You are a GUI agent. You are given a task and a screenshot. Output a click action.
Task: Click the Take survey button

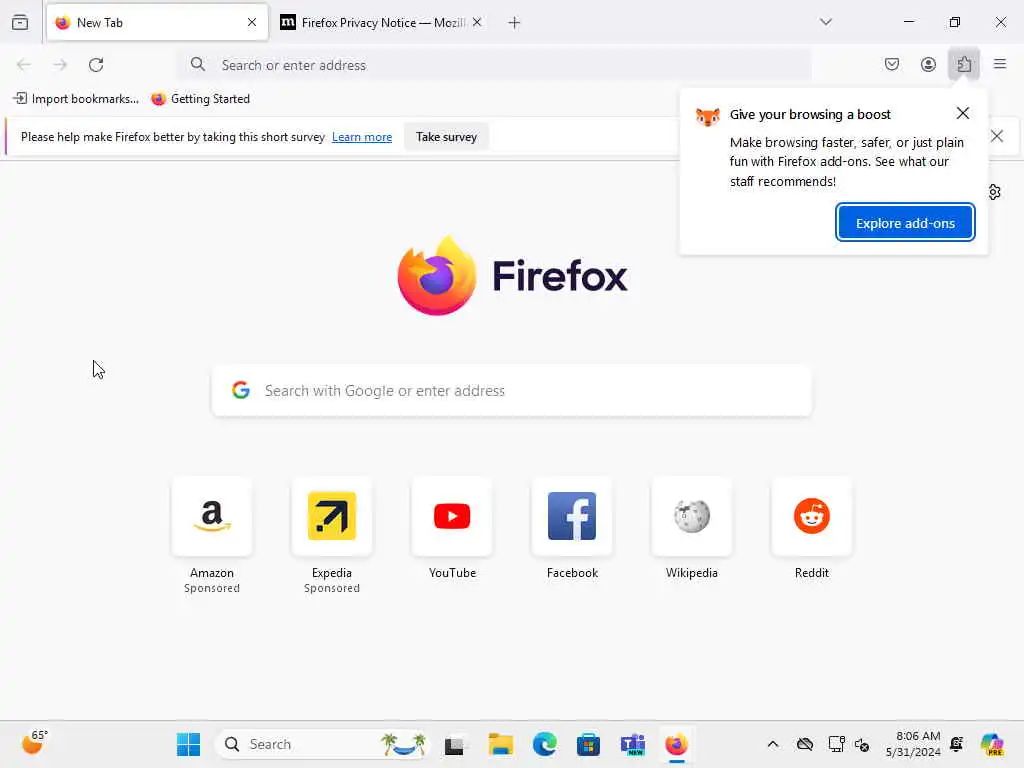click(446, 137)
